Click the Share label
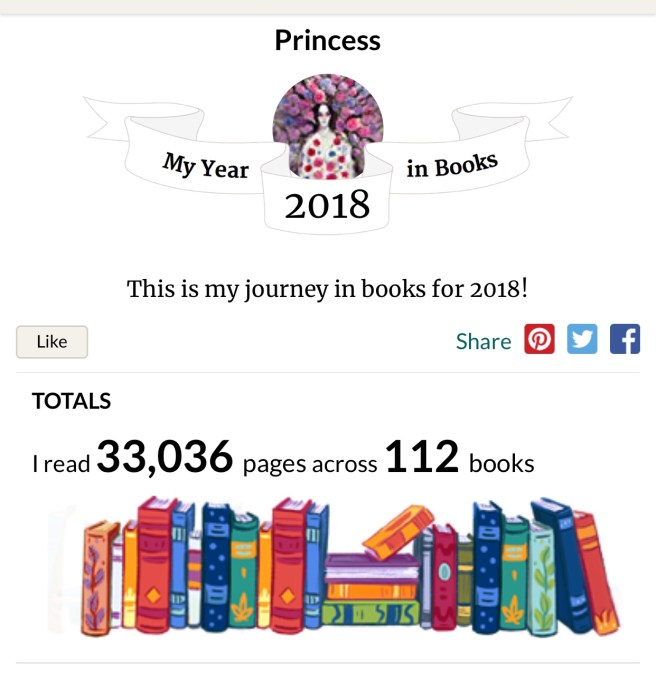 pyautogui.click(x=483, y=341)
